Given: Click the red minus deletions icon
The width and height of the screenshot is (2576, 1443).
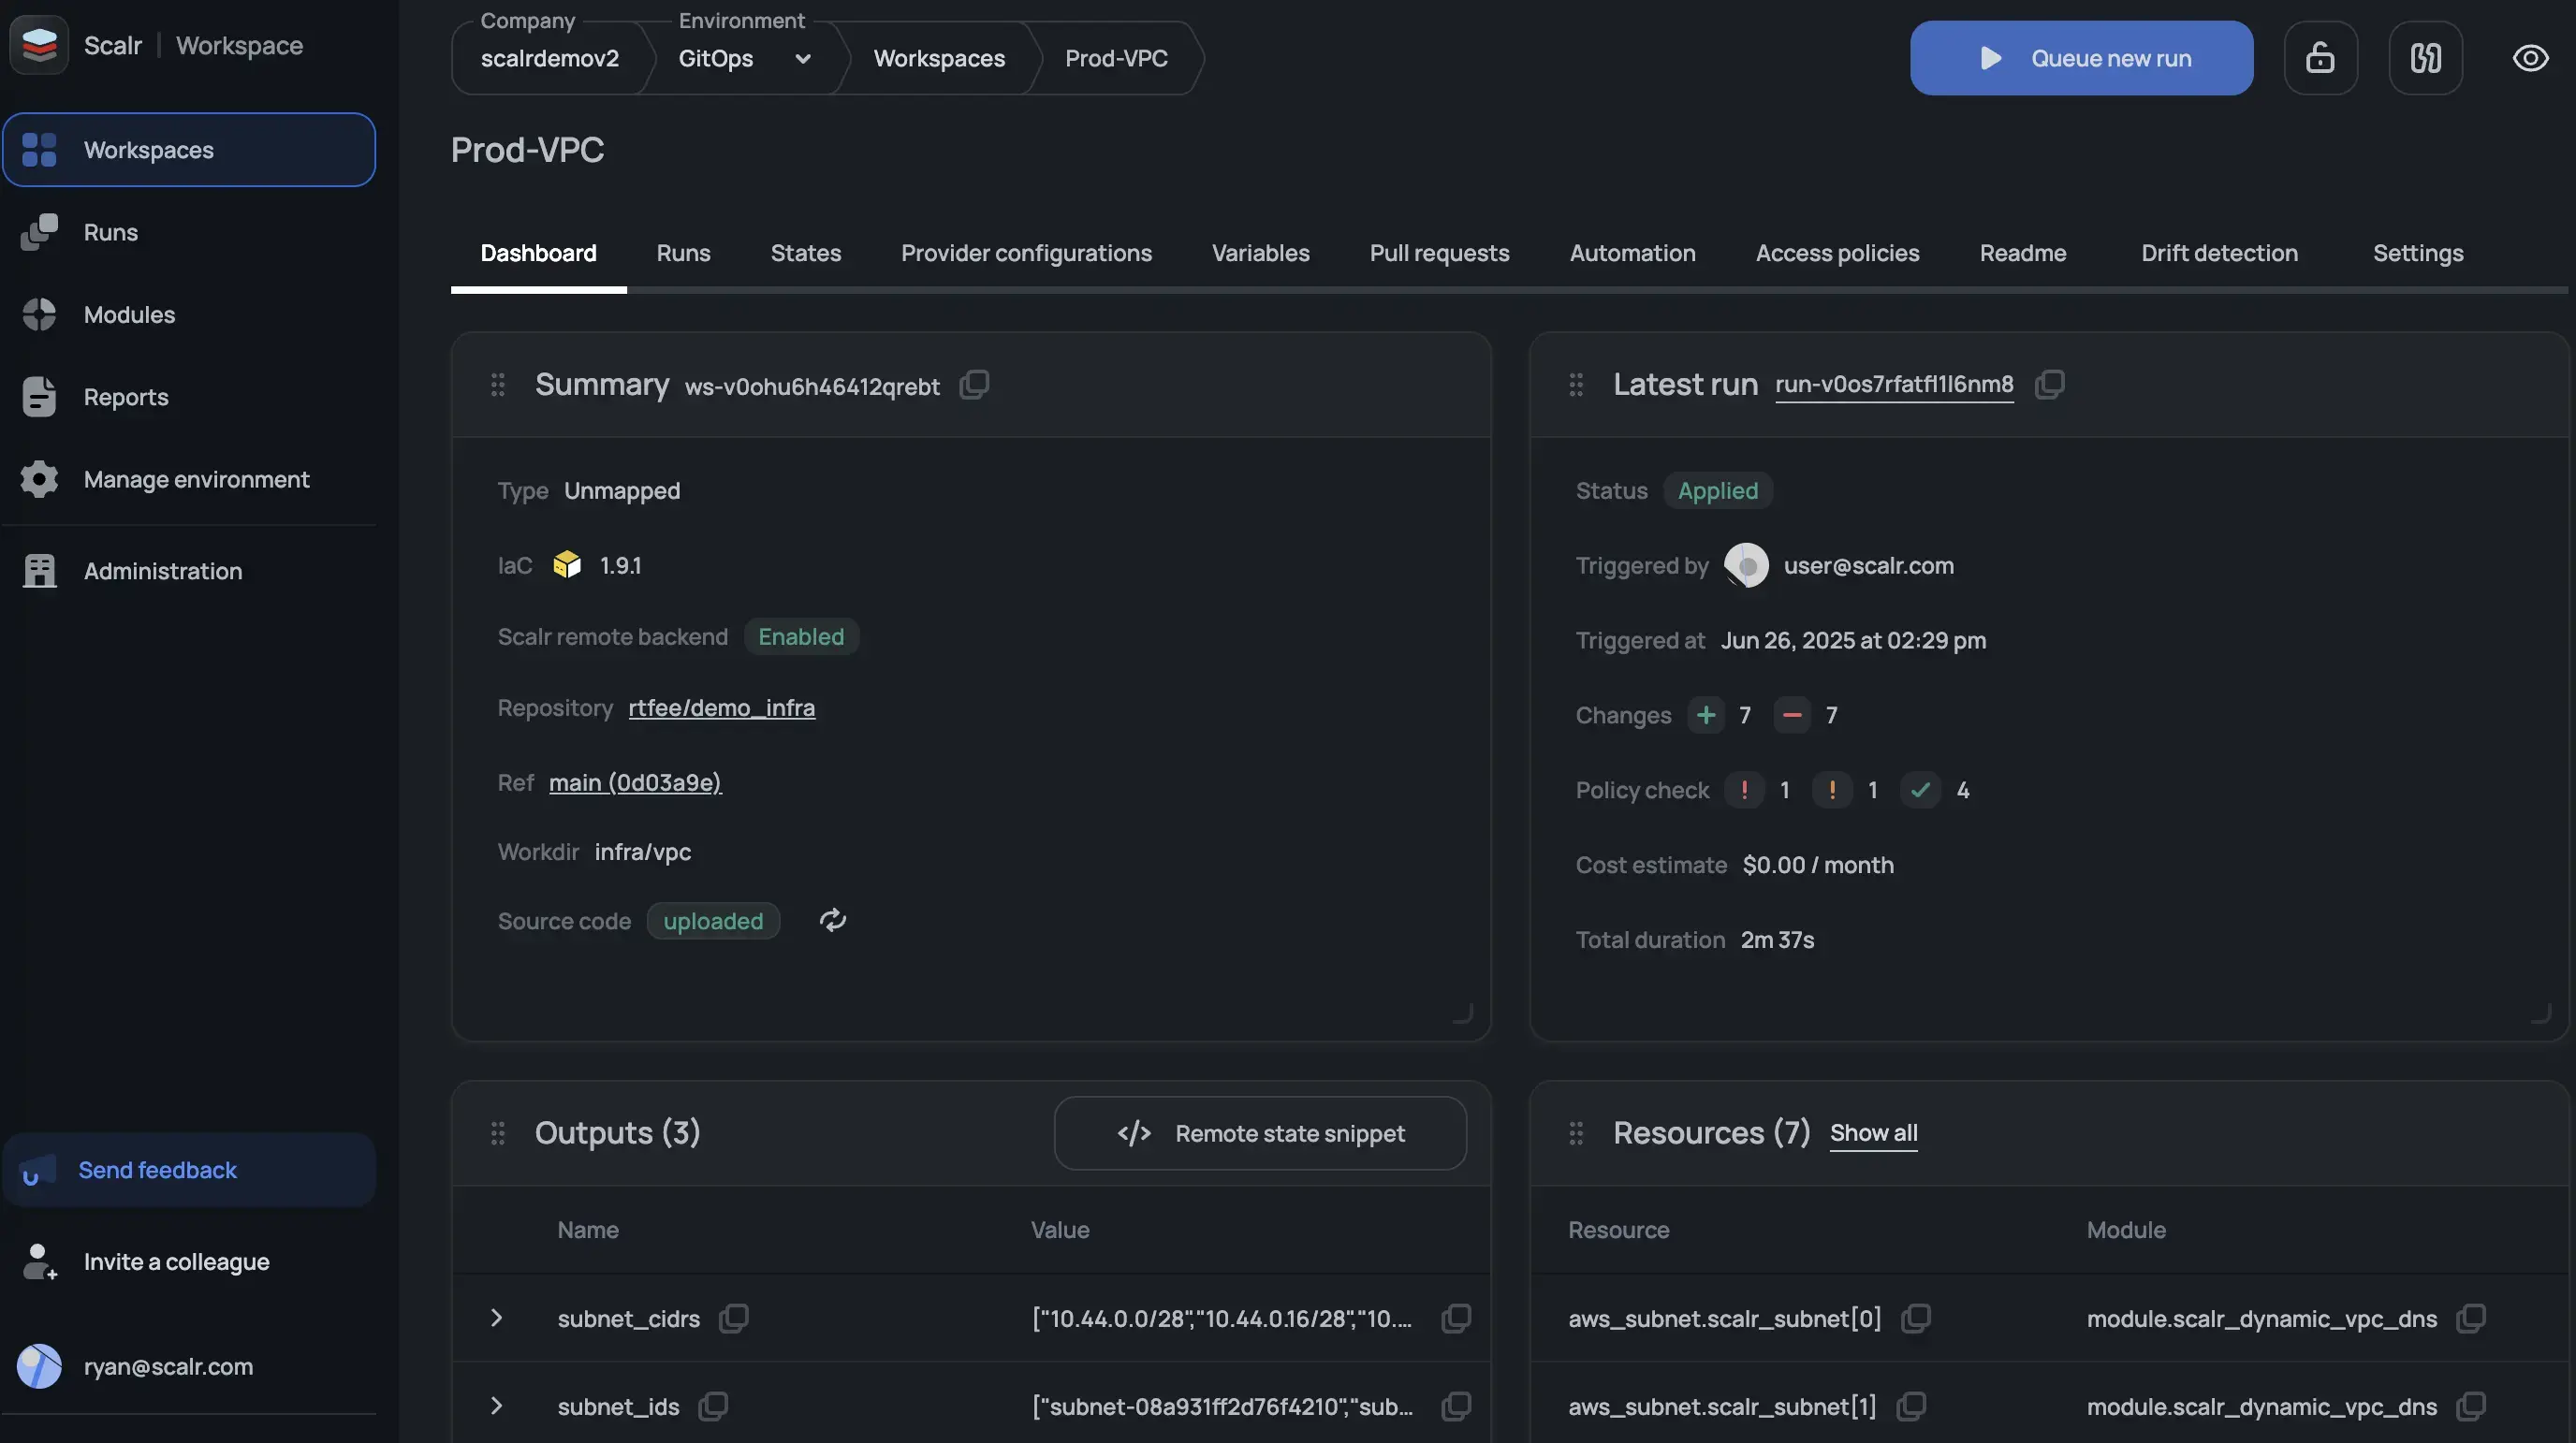Looking at the screenshot, I should tap(1792, 715).
